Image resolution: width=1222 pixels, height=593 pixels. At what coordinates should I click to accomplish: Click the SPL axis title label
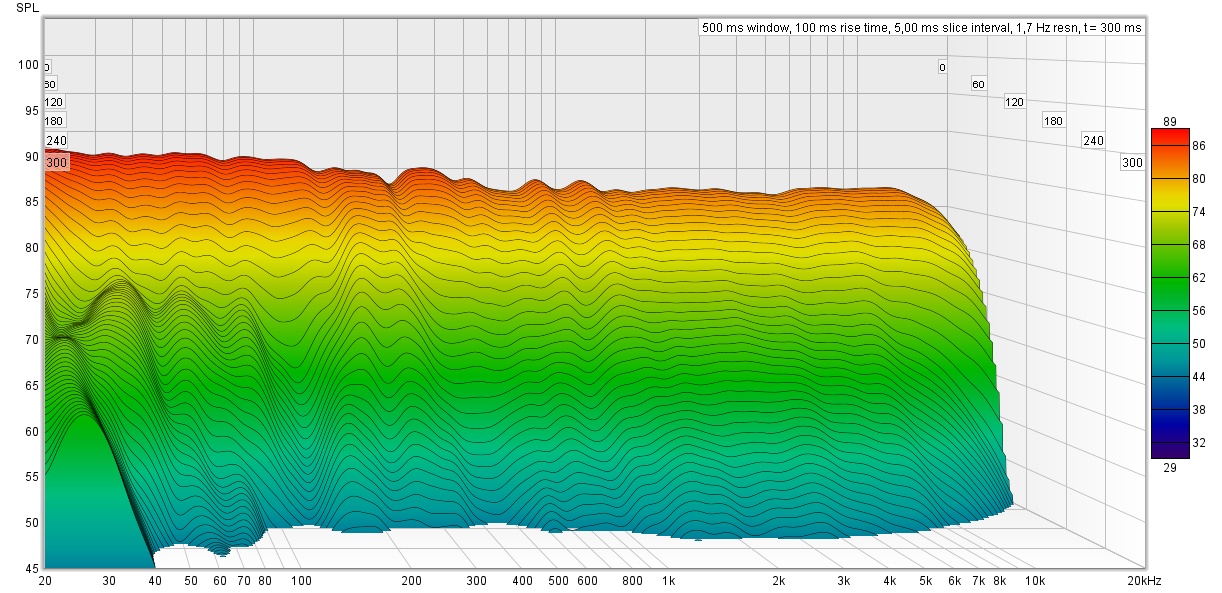point(27,8)
